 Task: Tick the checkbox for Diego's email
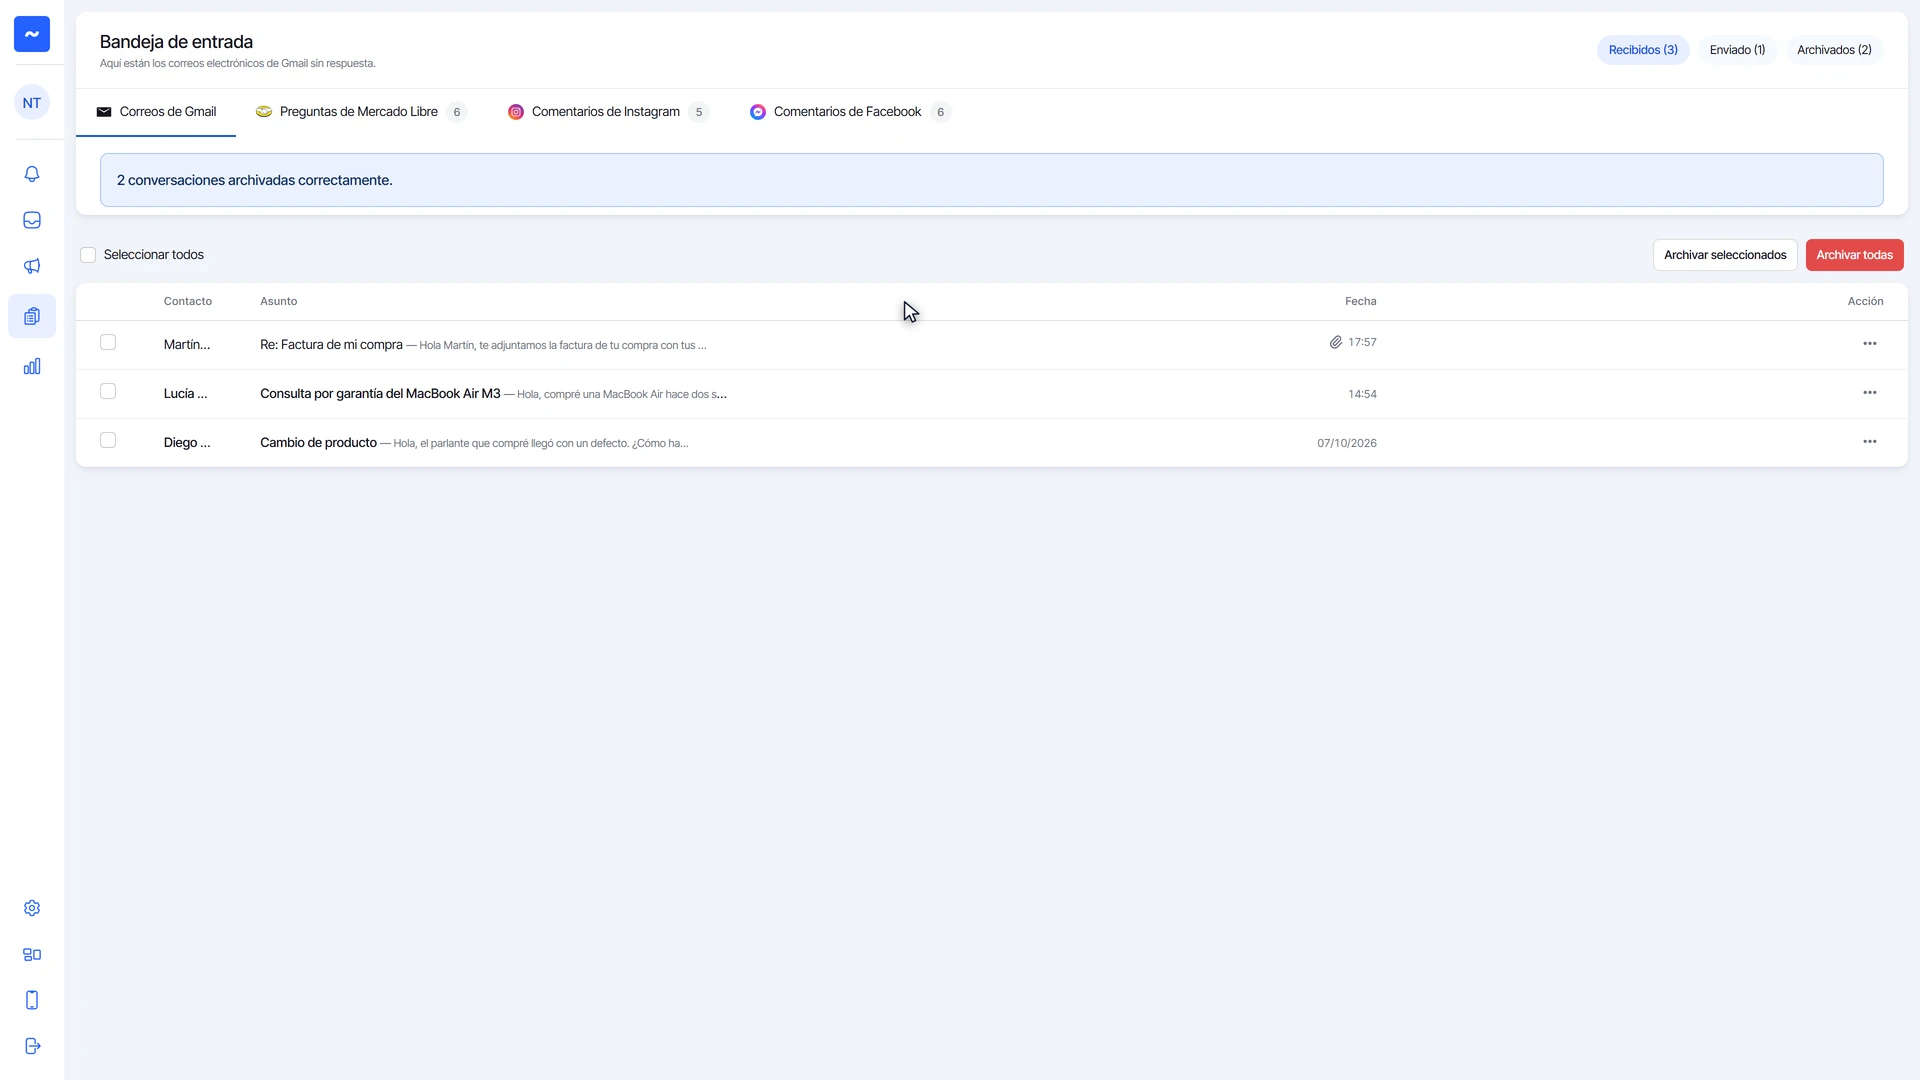point(108,440)
